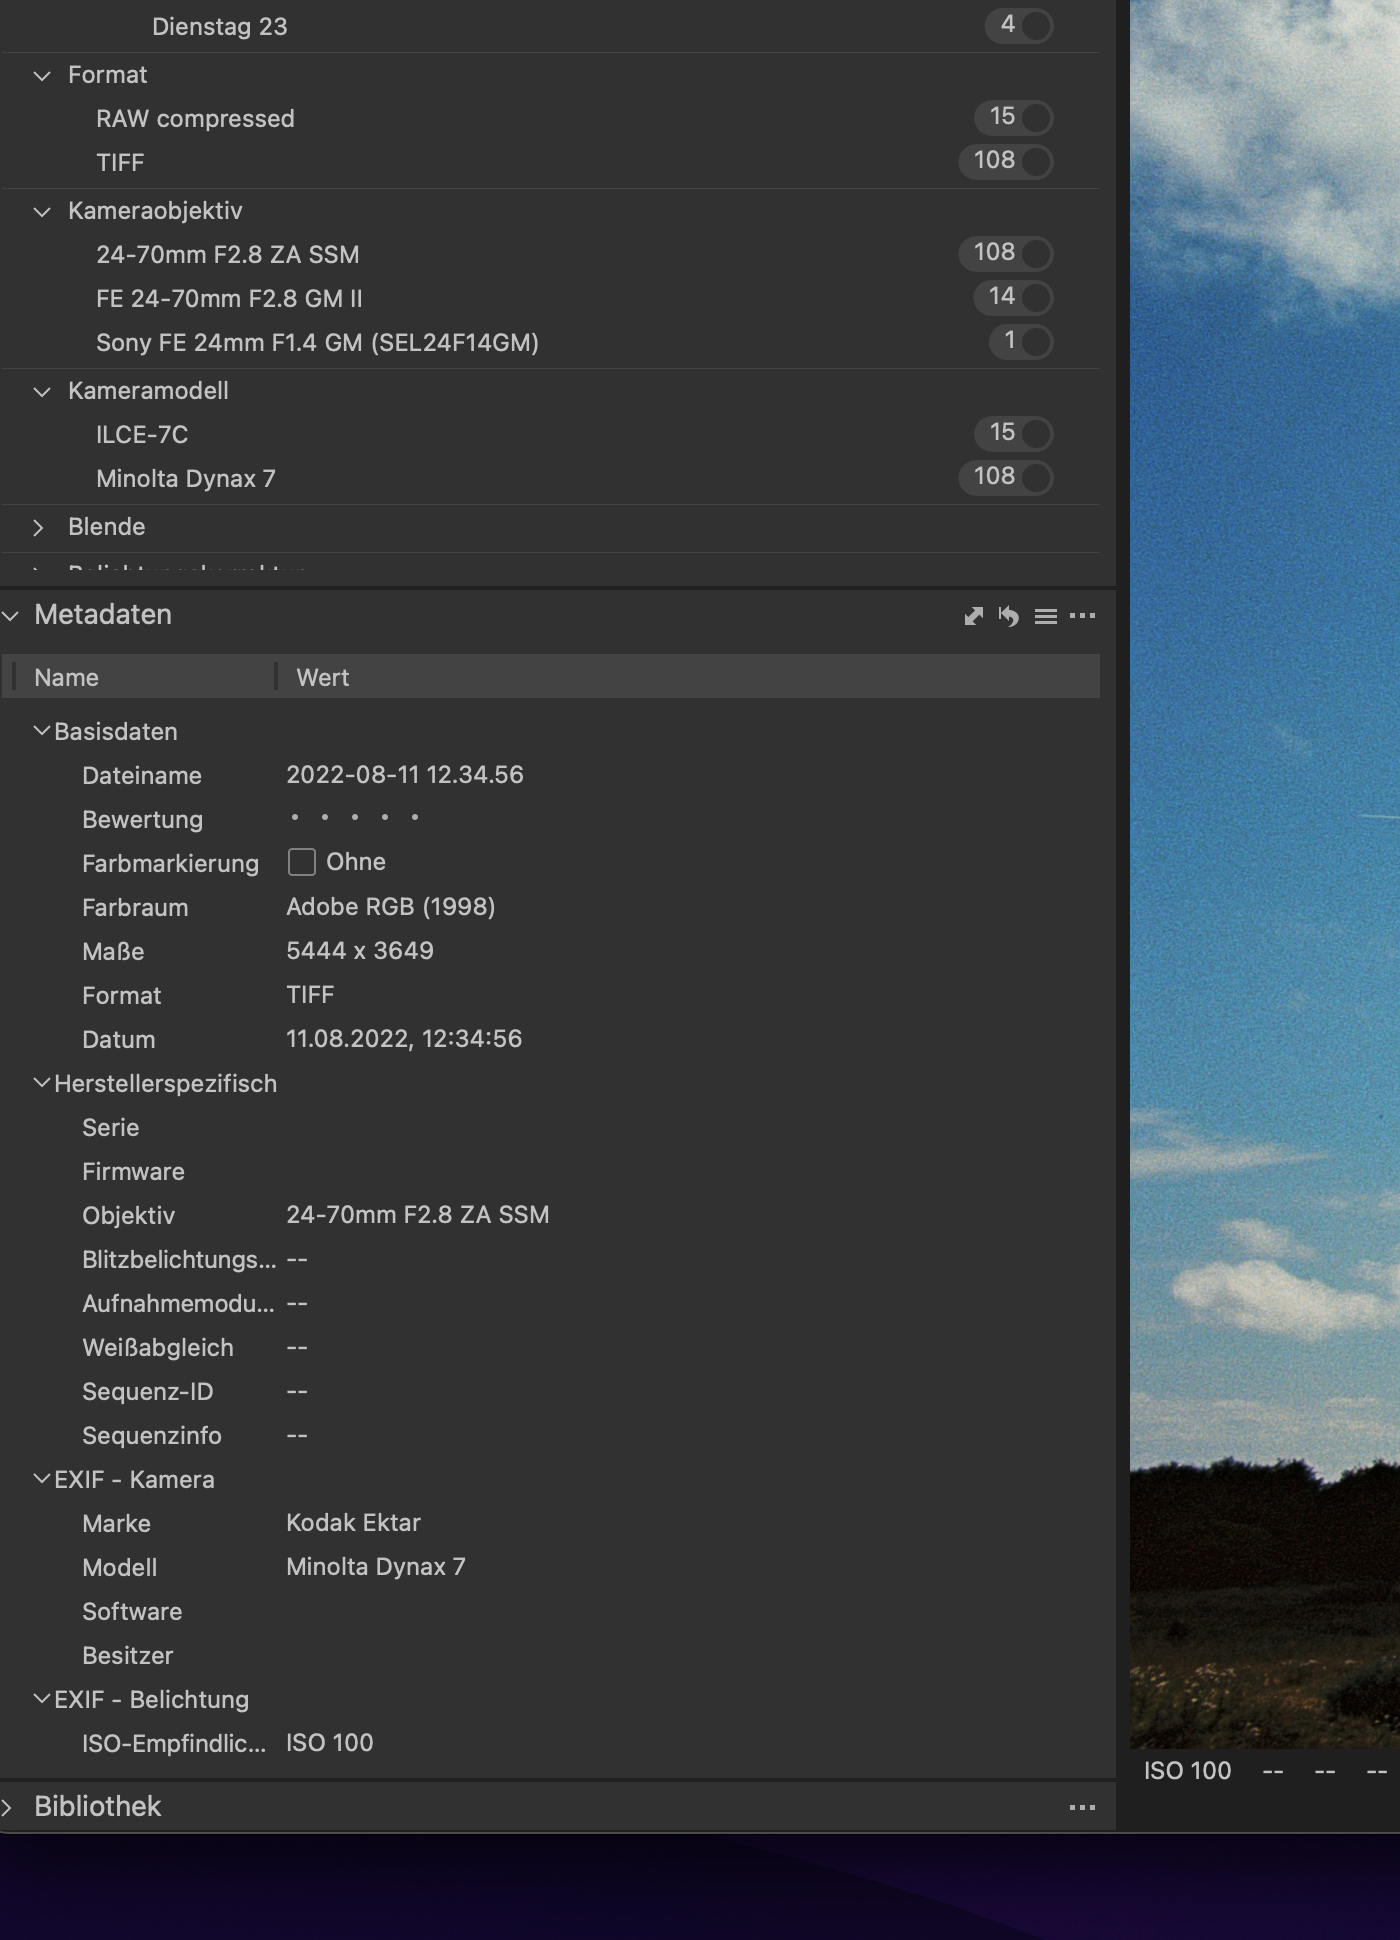Select the Minolta Dynax 7 filter entry
The image size is (1400, 1940).
[x=186, y=479]
